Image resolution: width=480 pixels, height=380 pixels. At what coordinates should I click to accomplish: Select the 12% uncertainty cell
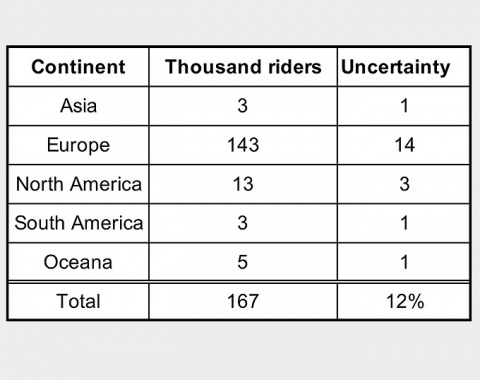(405, 301)
